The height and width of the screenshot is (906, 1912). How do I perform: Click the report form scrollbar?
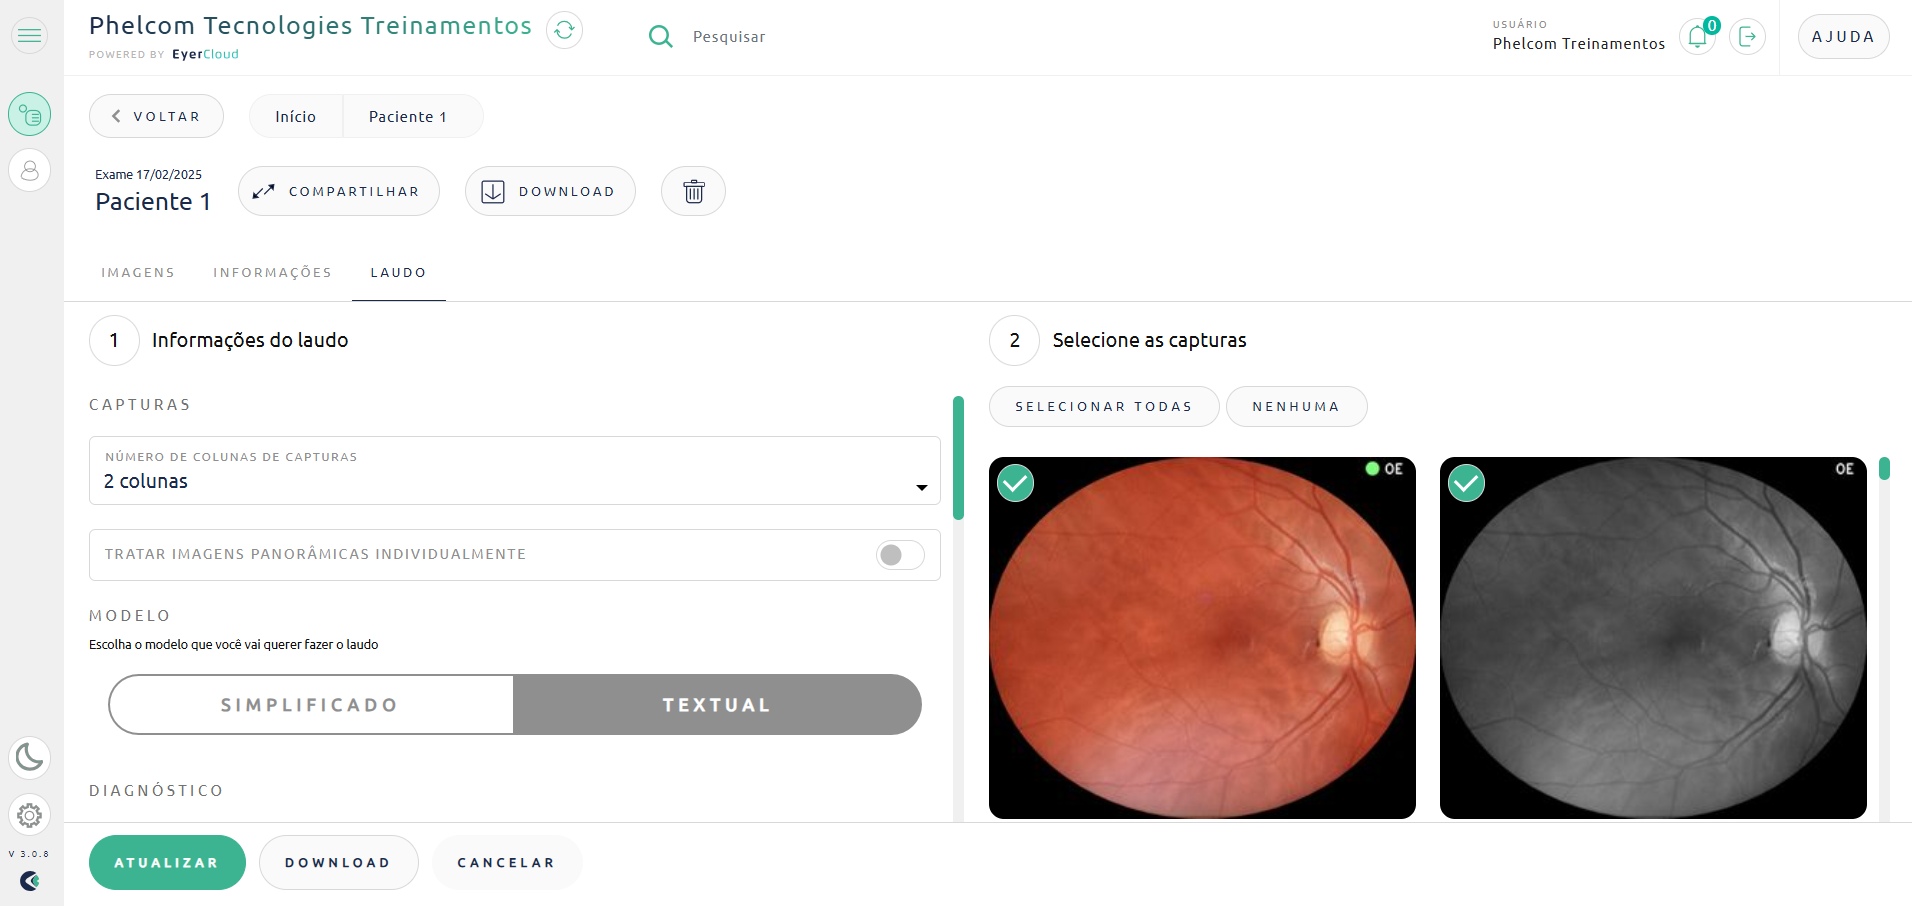(x=958, y=458)
